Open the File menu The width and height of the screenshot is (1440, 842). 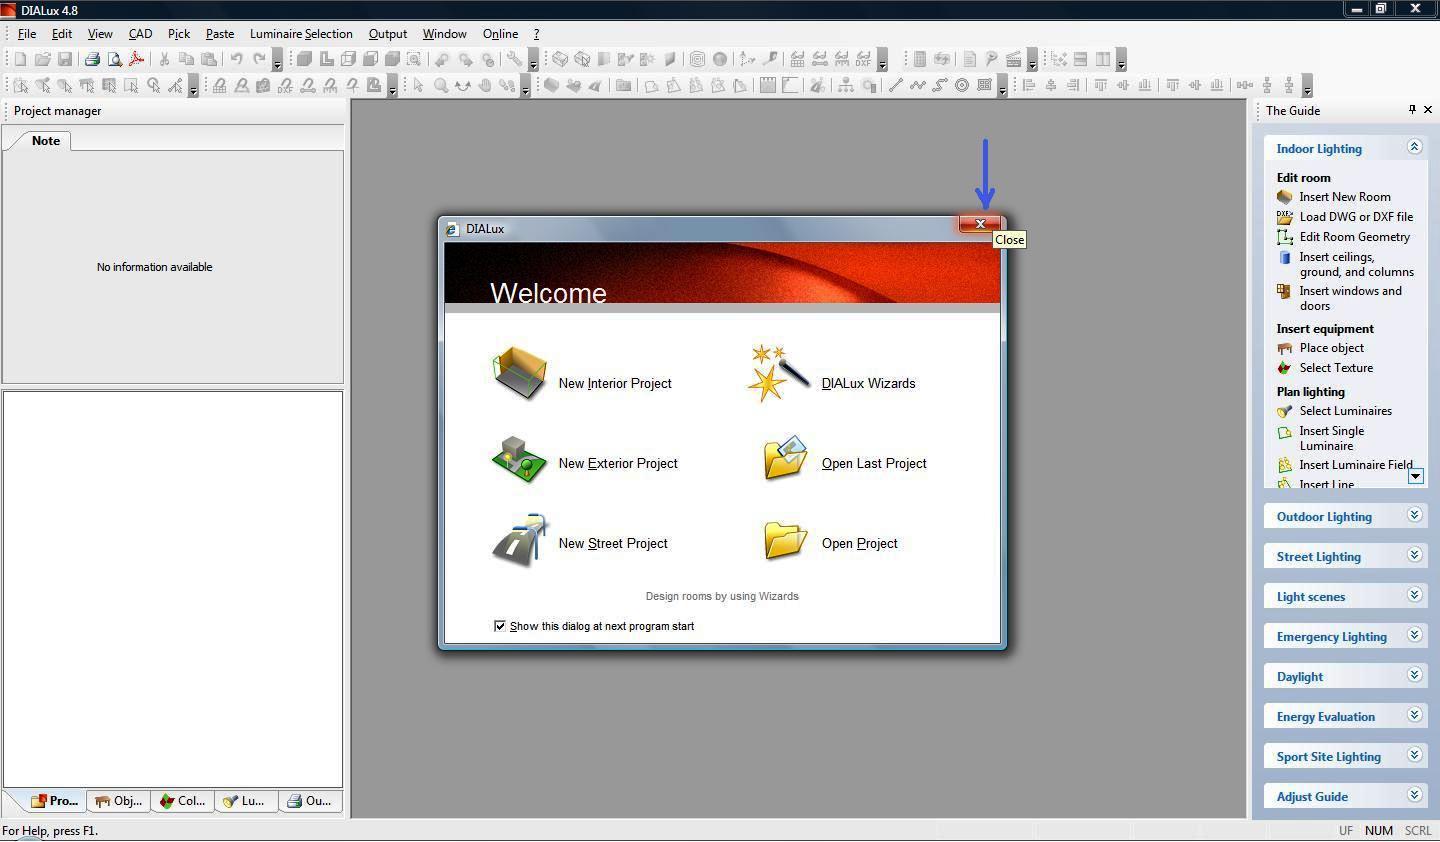pyautogui.click(x=27, y=34)
